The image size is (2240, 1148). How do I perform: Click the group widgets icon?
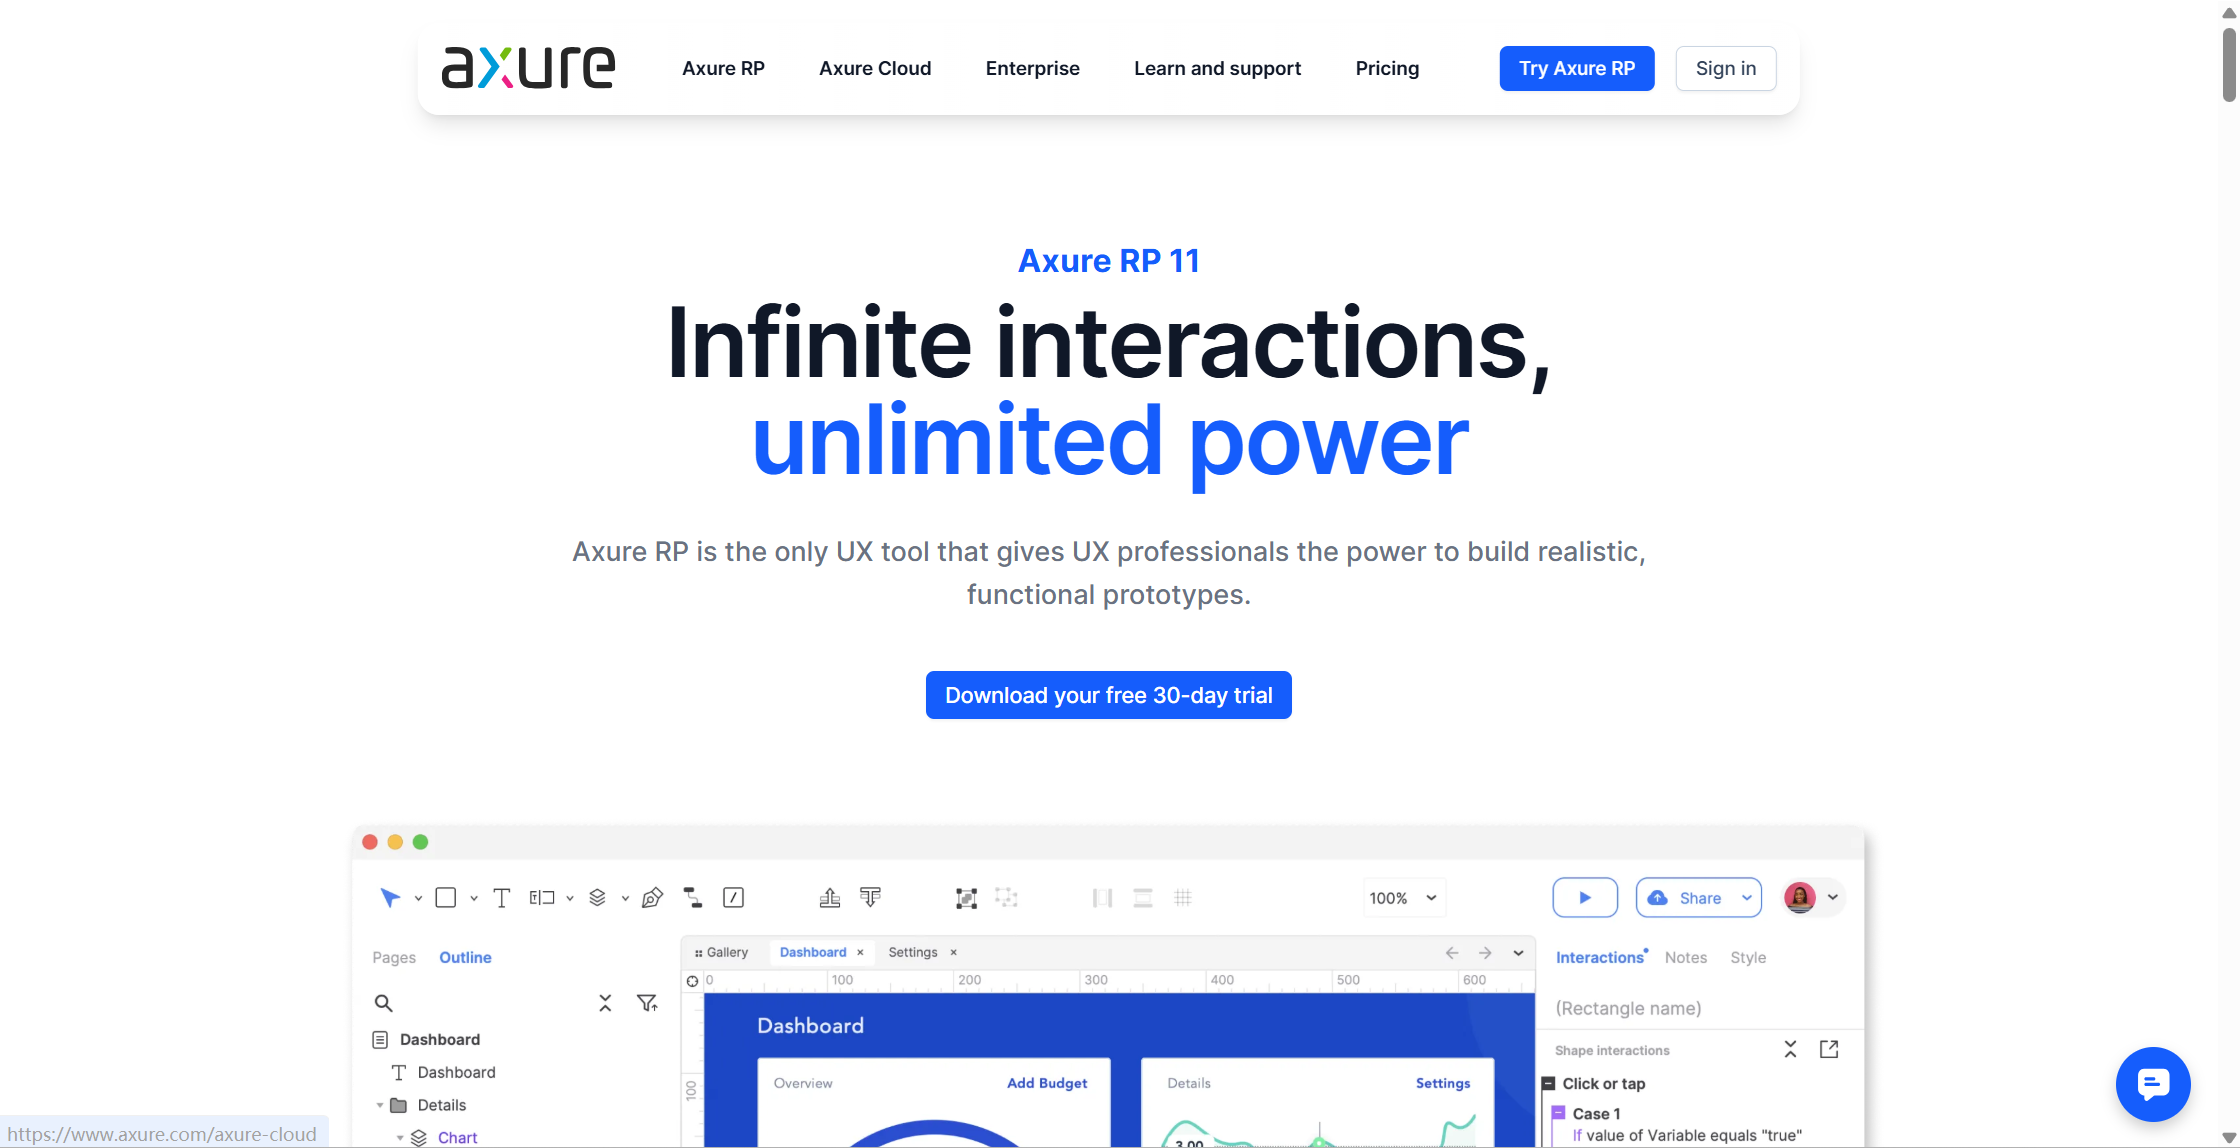[966, 898]
